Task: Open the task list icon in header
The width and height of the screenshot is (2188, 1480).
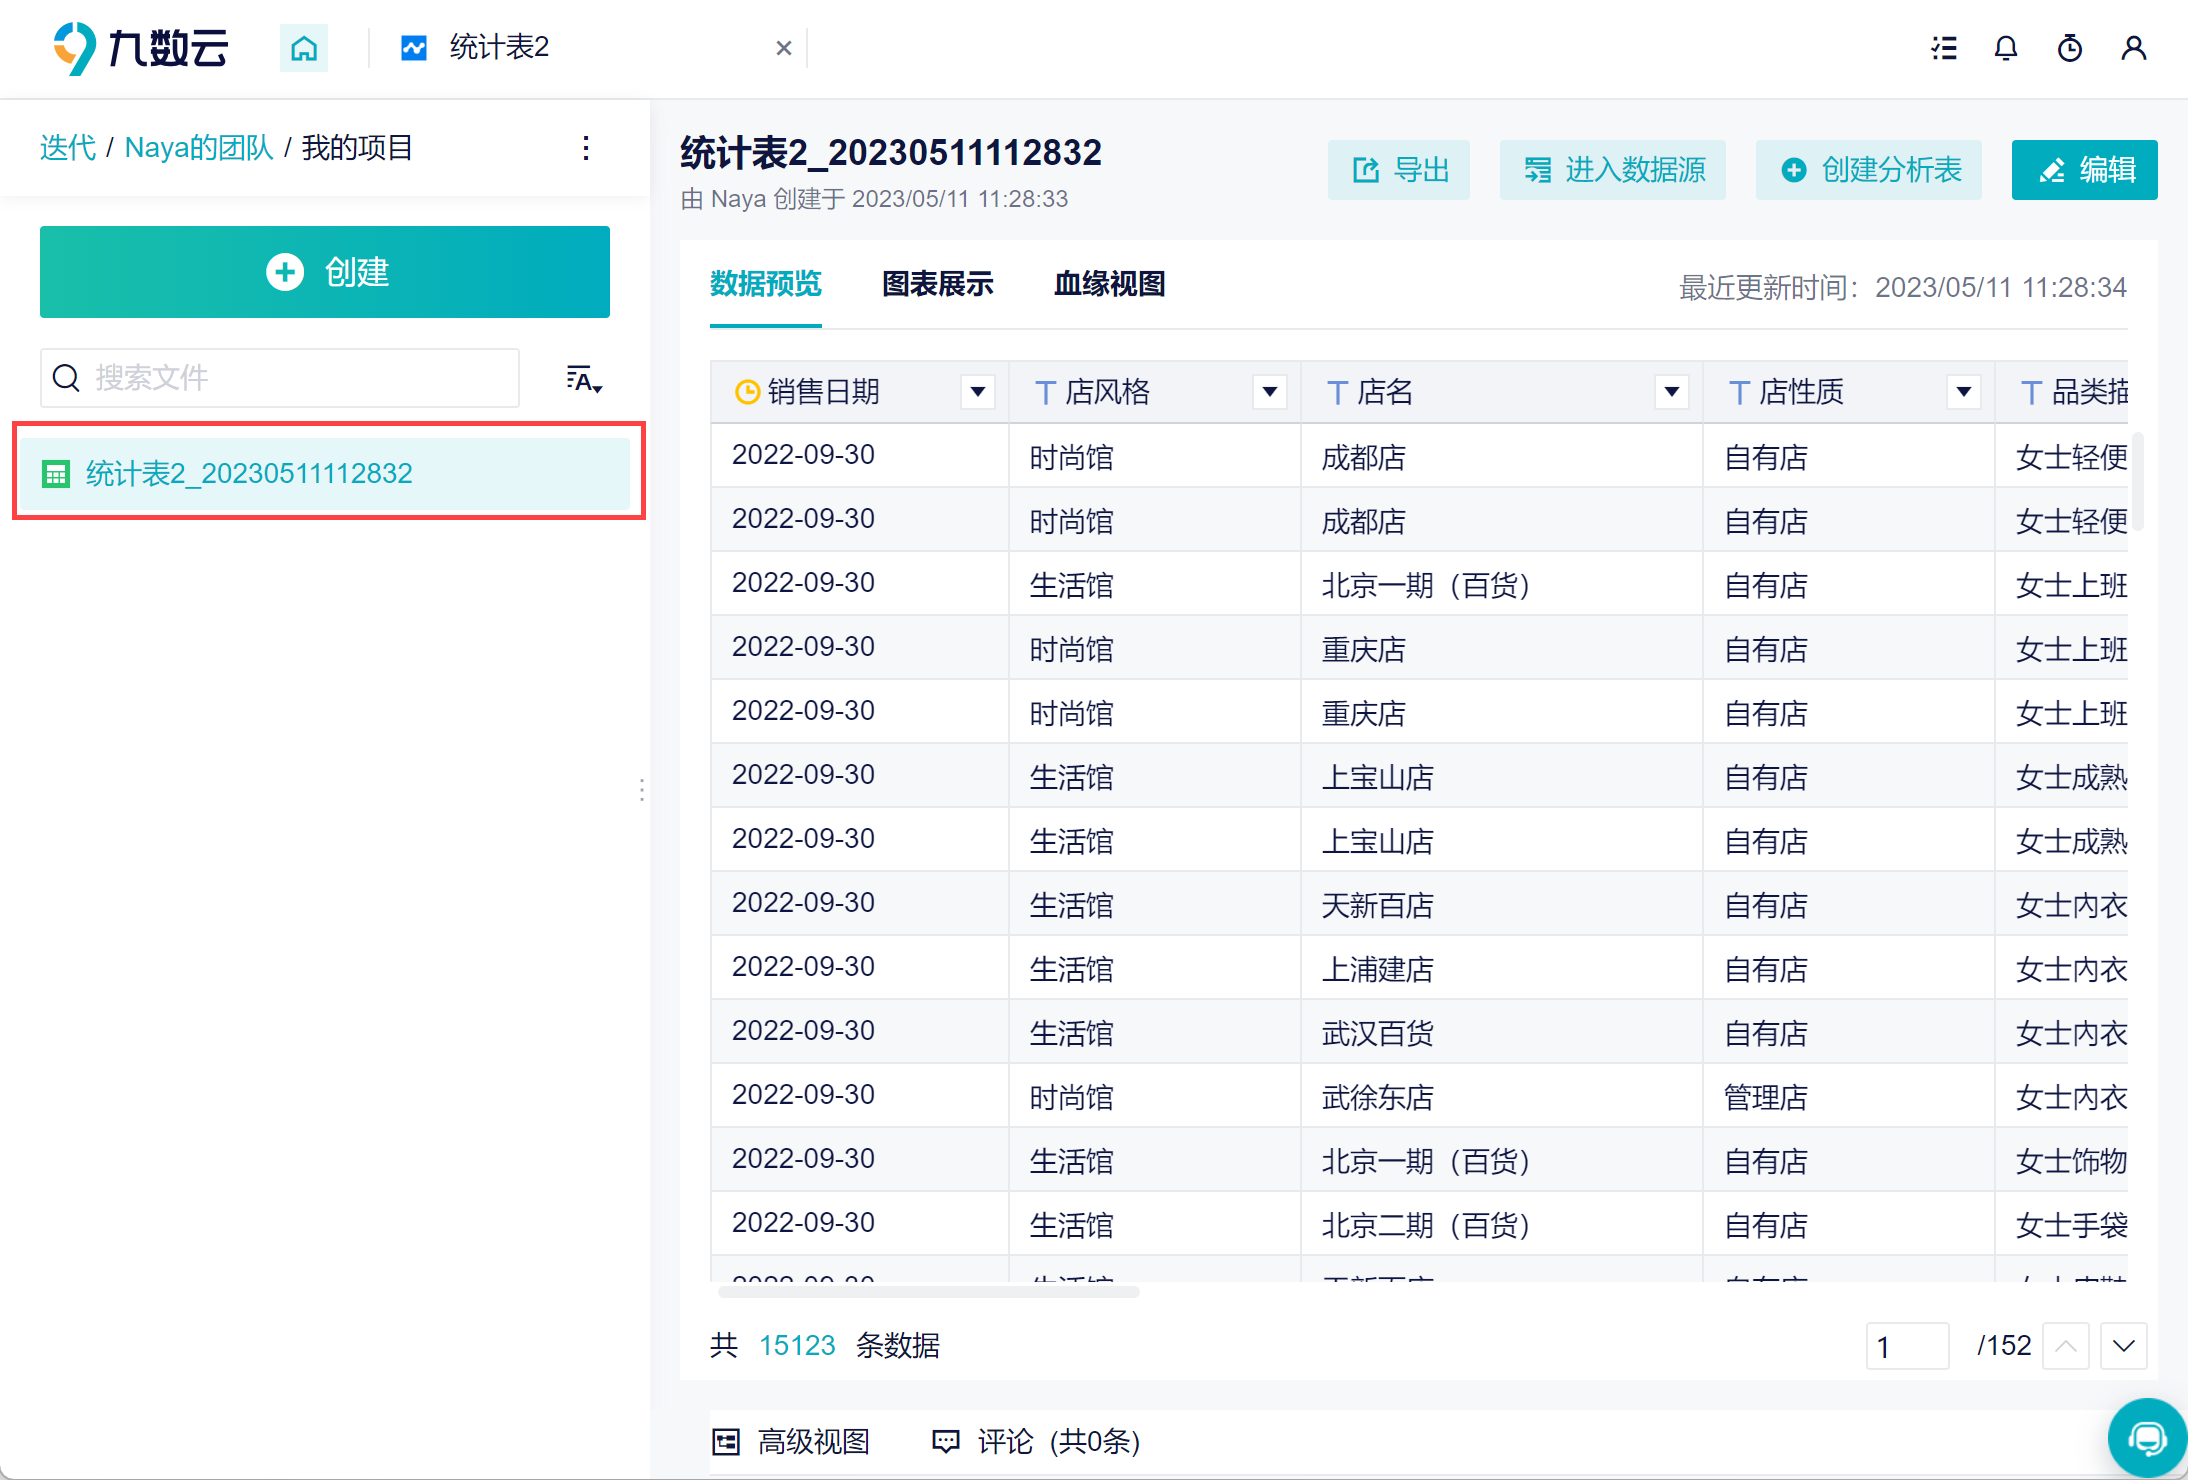Action: tap(1944, 48)
